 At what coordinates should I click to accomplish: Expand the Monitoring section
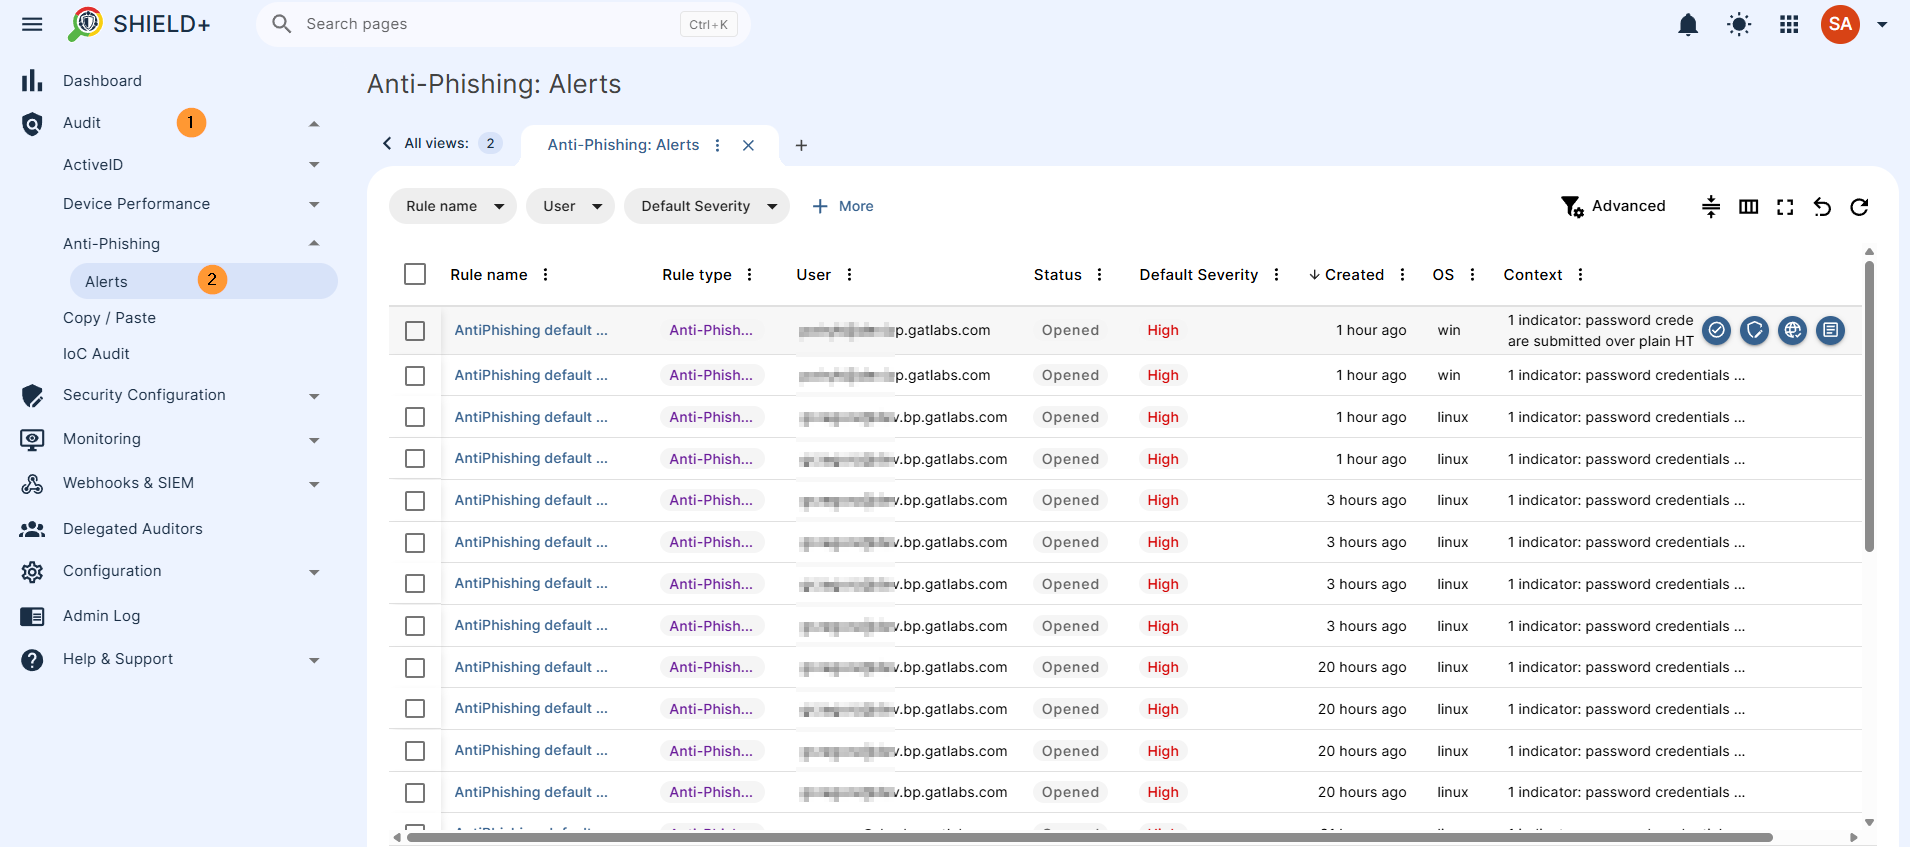click(314, 440)
